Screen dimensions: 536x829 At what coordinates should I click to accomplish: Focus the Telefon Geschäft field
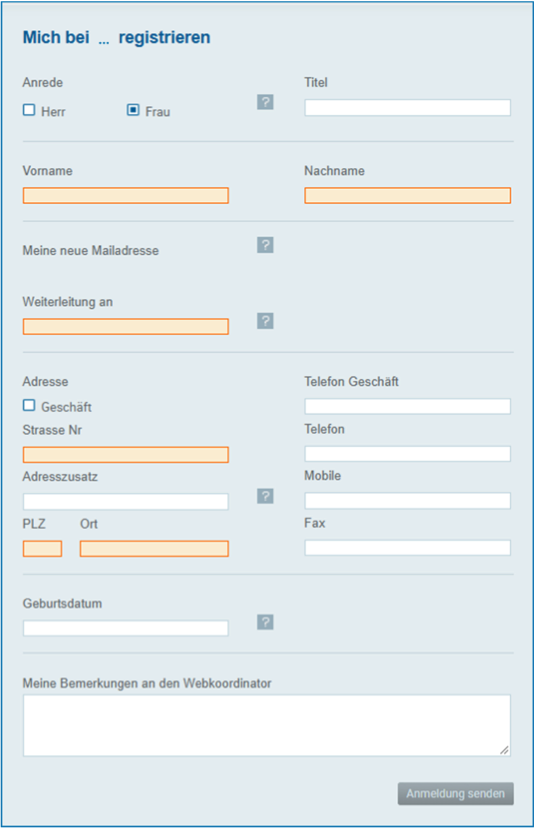[x=408, y=407]
